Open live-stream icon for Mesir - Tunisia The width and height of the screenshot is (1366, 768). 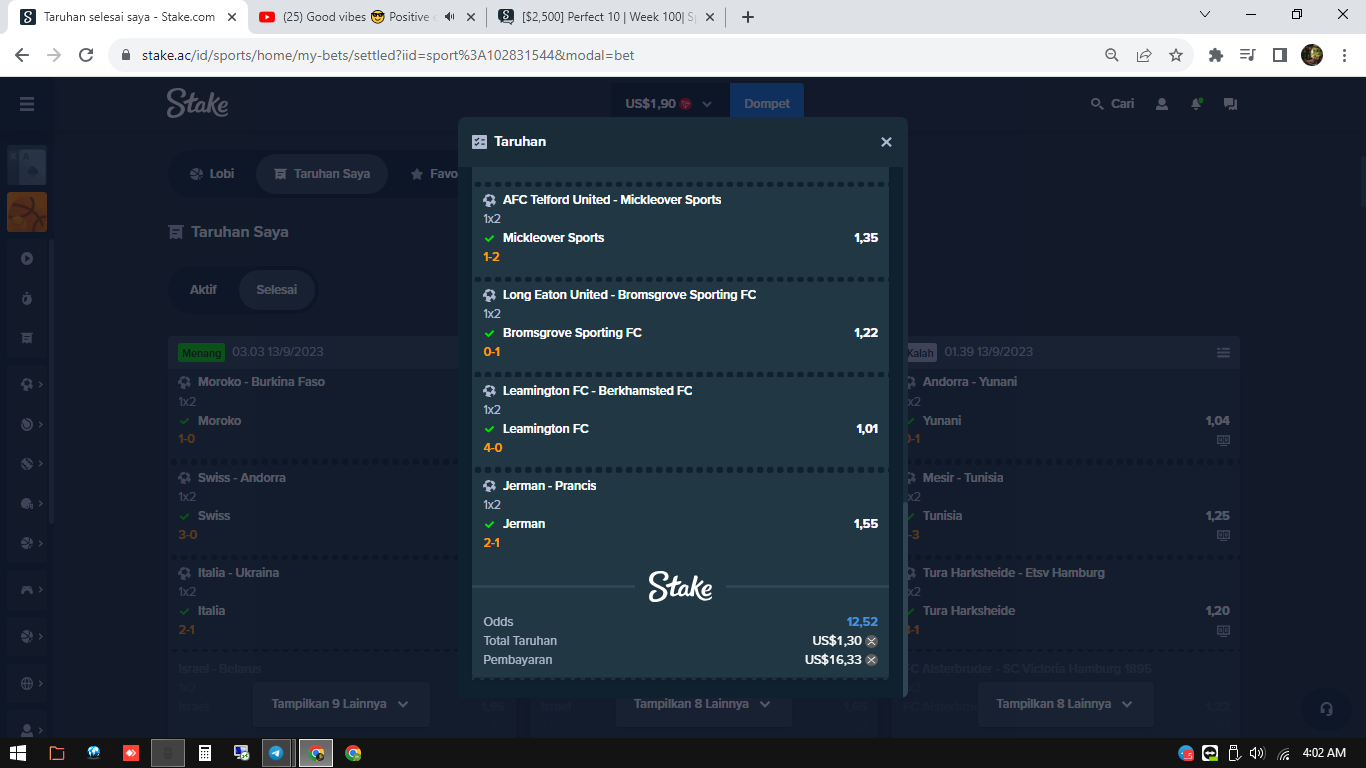tap(1223, 535)
